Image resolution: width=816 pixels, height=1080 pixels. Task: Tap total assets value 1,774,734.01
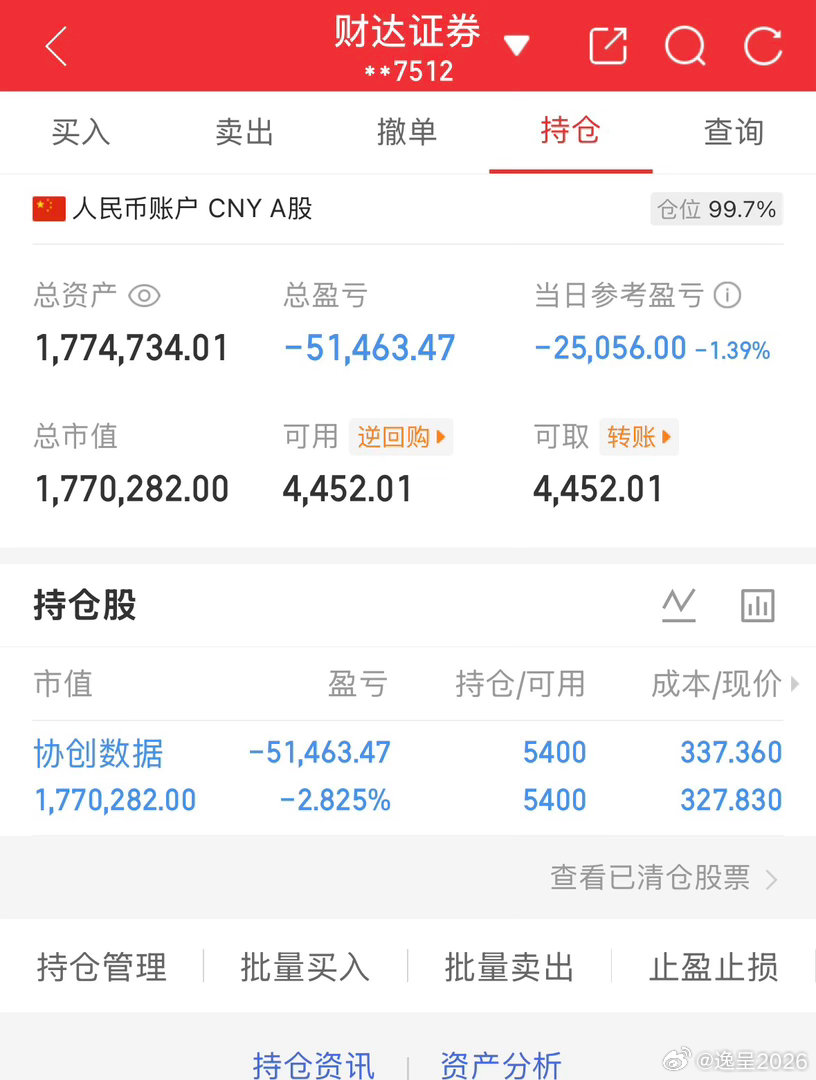tap(132, 348)
